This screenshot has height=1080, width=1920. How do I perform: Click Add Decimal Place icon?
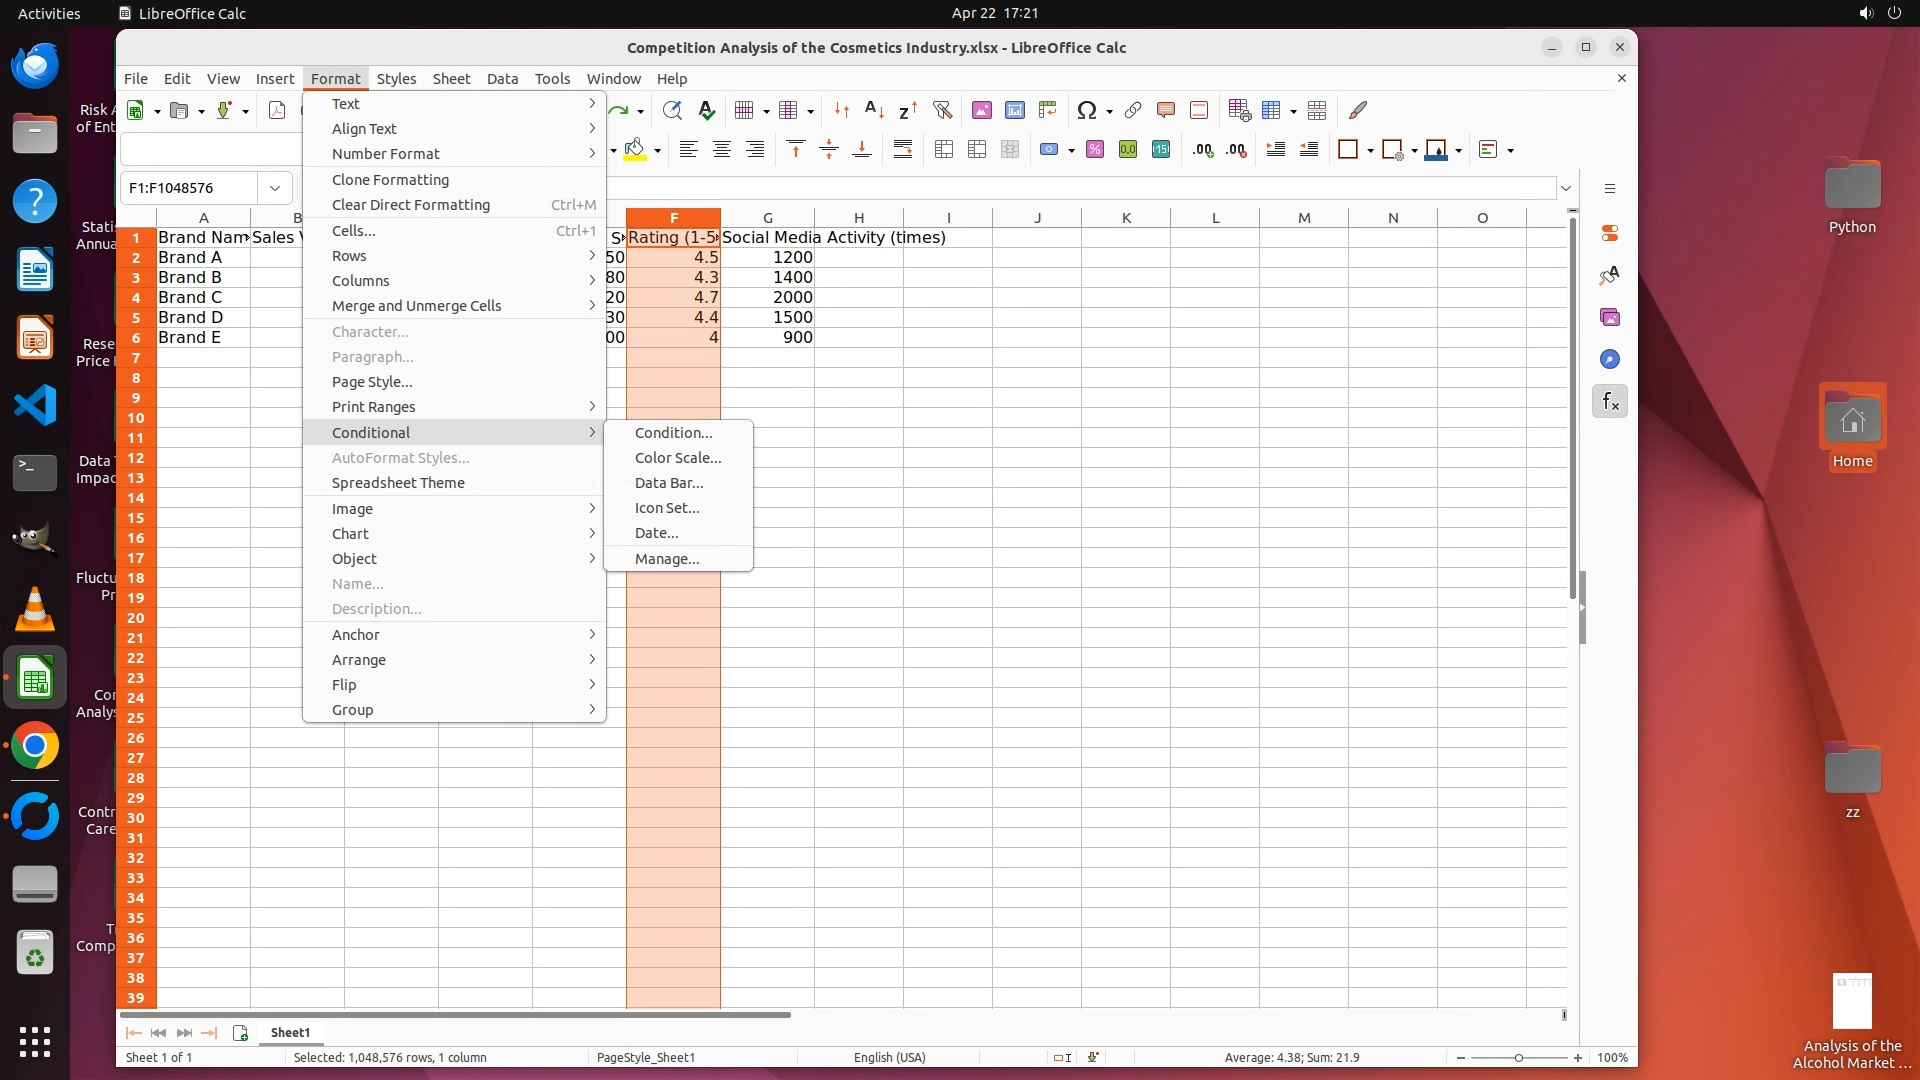[1203, 150]
